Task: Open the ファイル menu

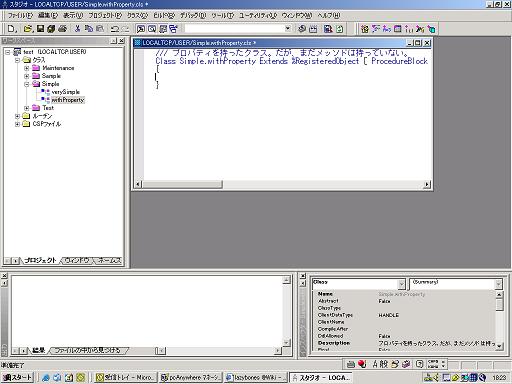Action: [x=20, y=15]
